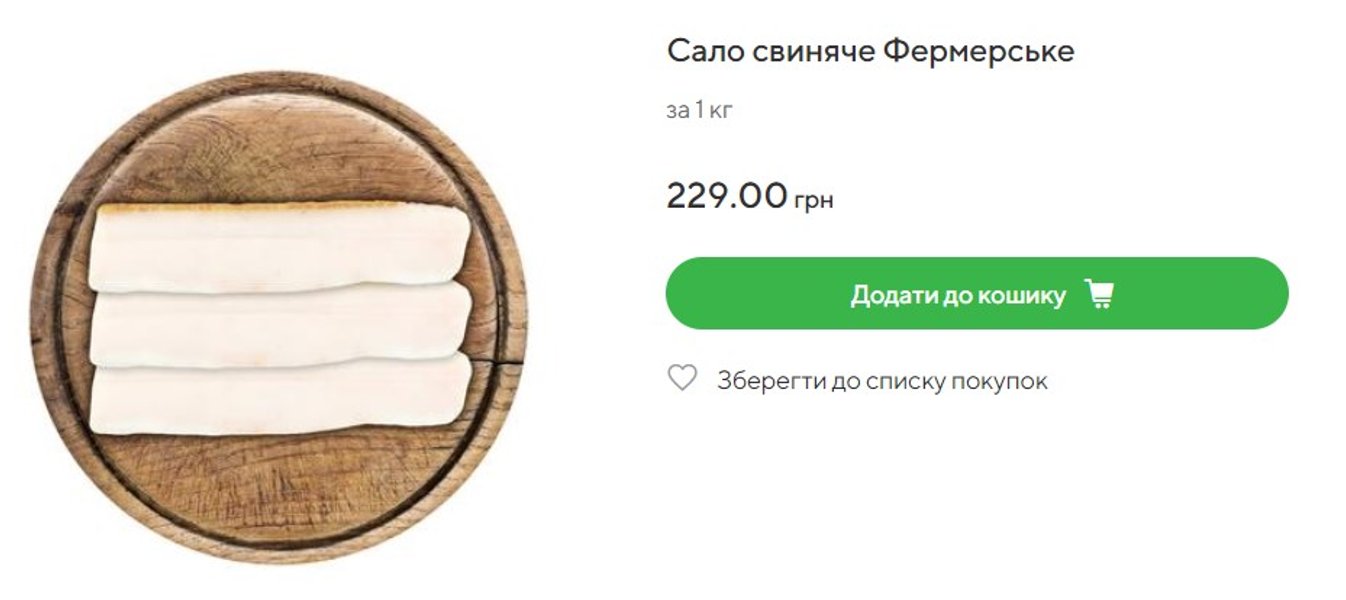Click the word свиняче in product name
Image resolution: width=1346 pixels, height=600 pixels.
click(x=808, y=52)
